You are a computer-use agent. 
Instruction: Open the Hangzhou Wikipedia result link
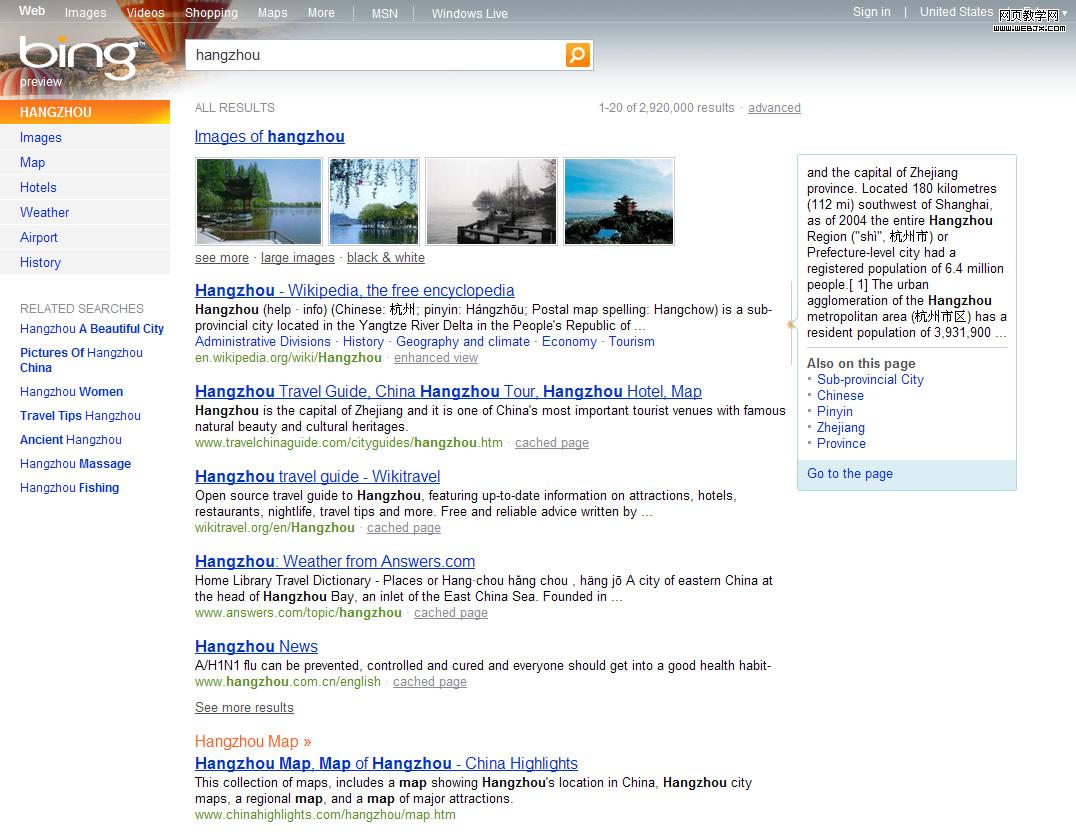[x=354, y=290]
